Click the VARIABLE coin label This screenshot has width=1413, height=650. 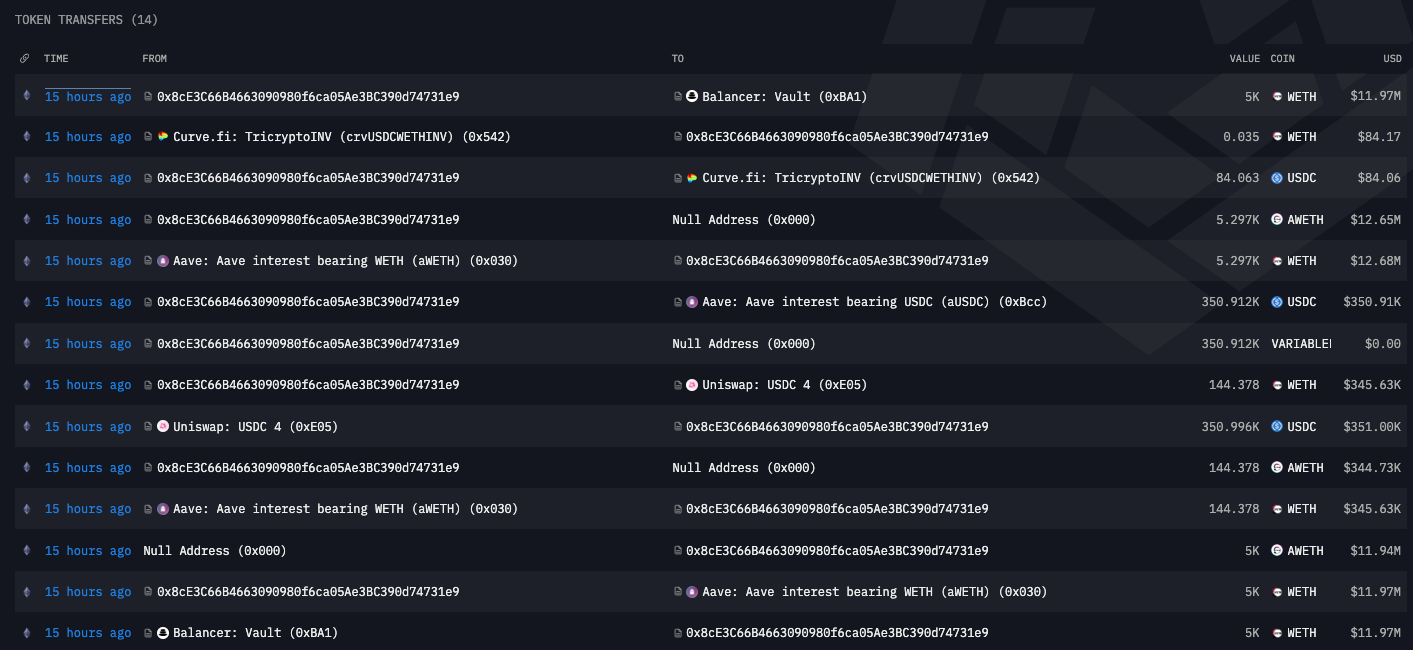[1301, 344]
